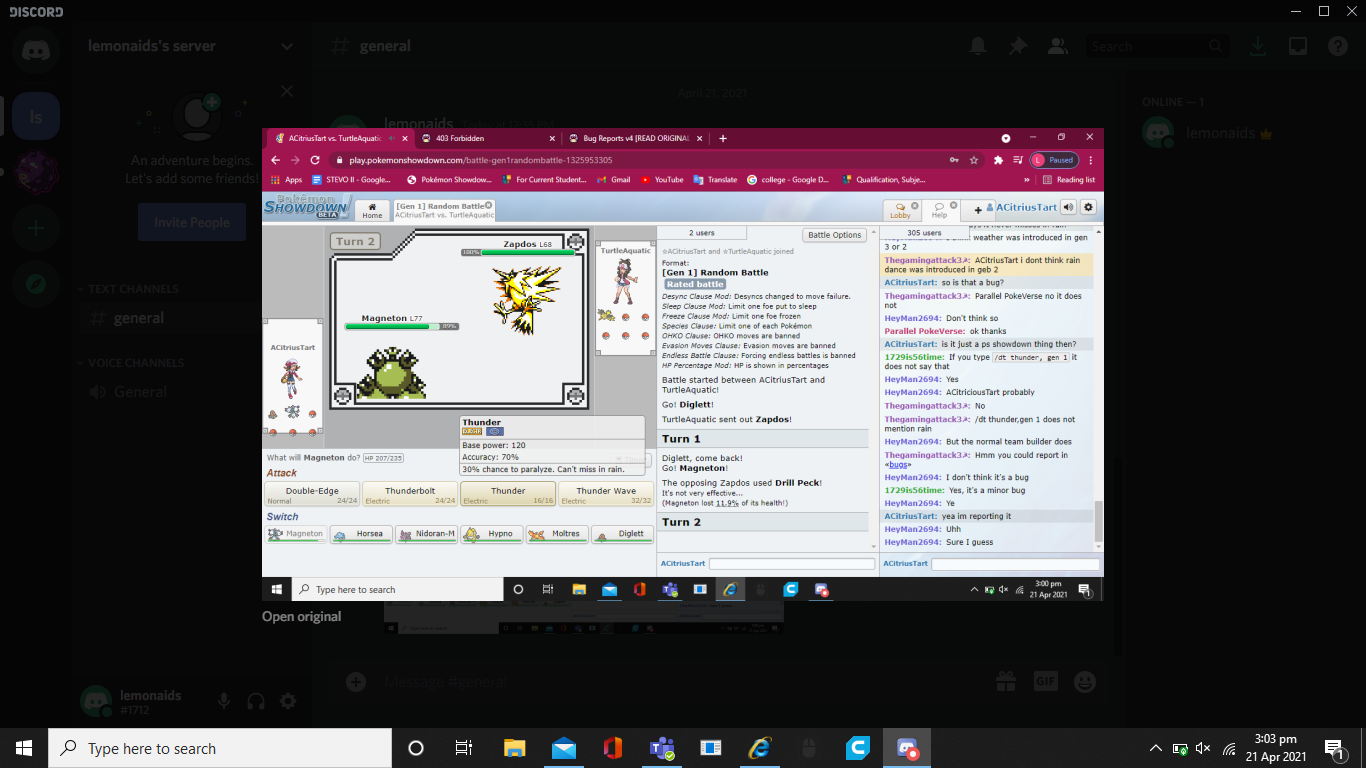
Task: Show pinned messages with the pin icon
Action: (x=1018, y=46)
